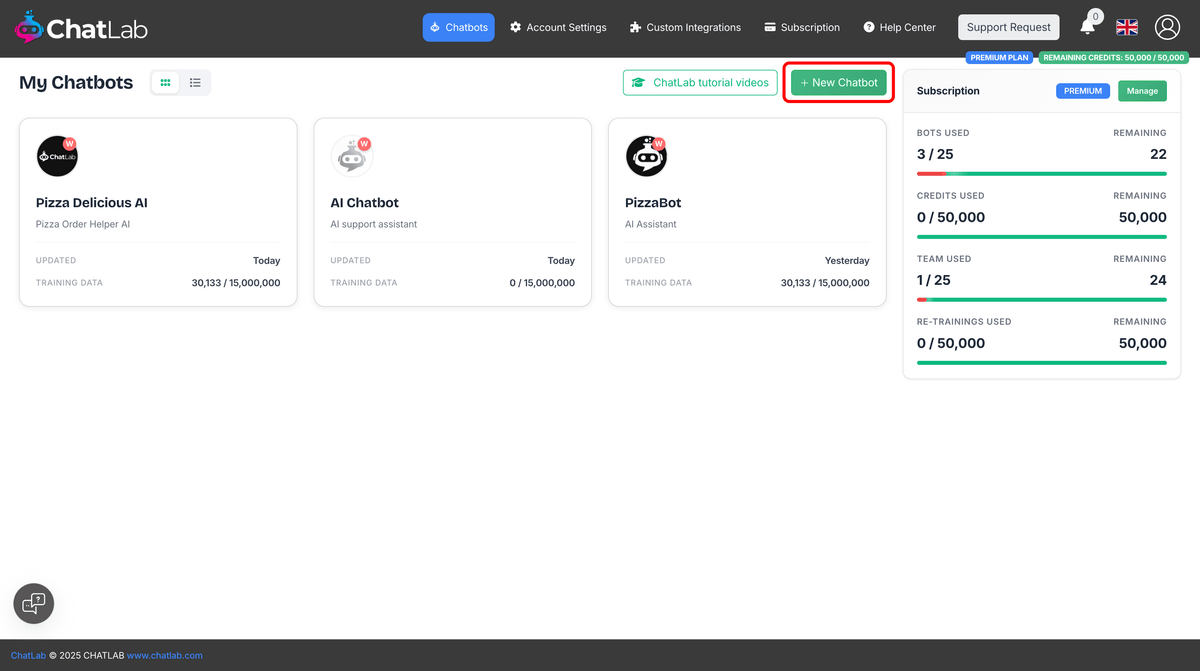Navigate to Custom Integrations

(x=684, y=27)
